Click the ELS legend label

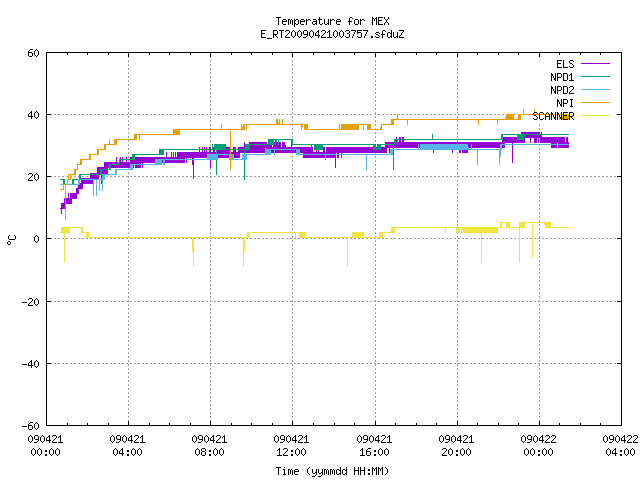[565, 64]
